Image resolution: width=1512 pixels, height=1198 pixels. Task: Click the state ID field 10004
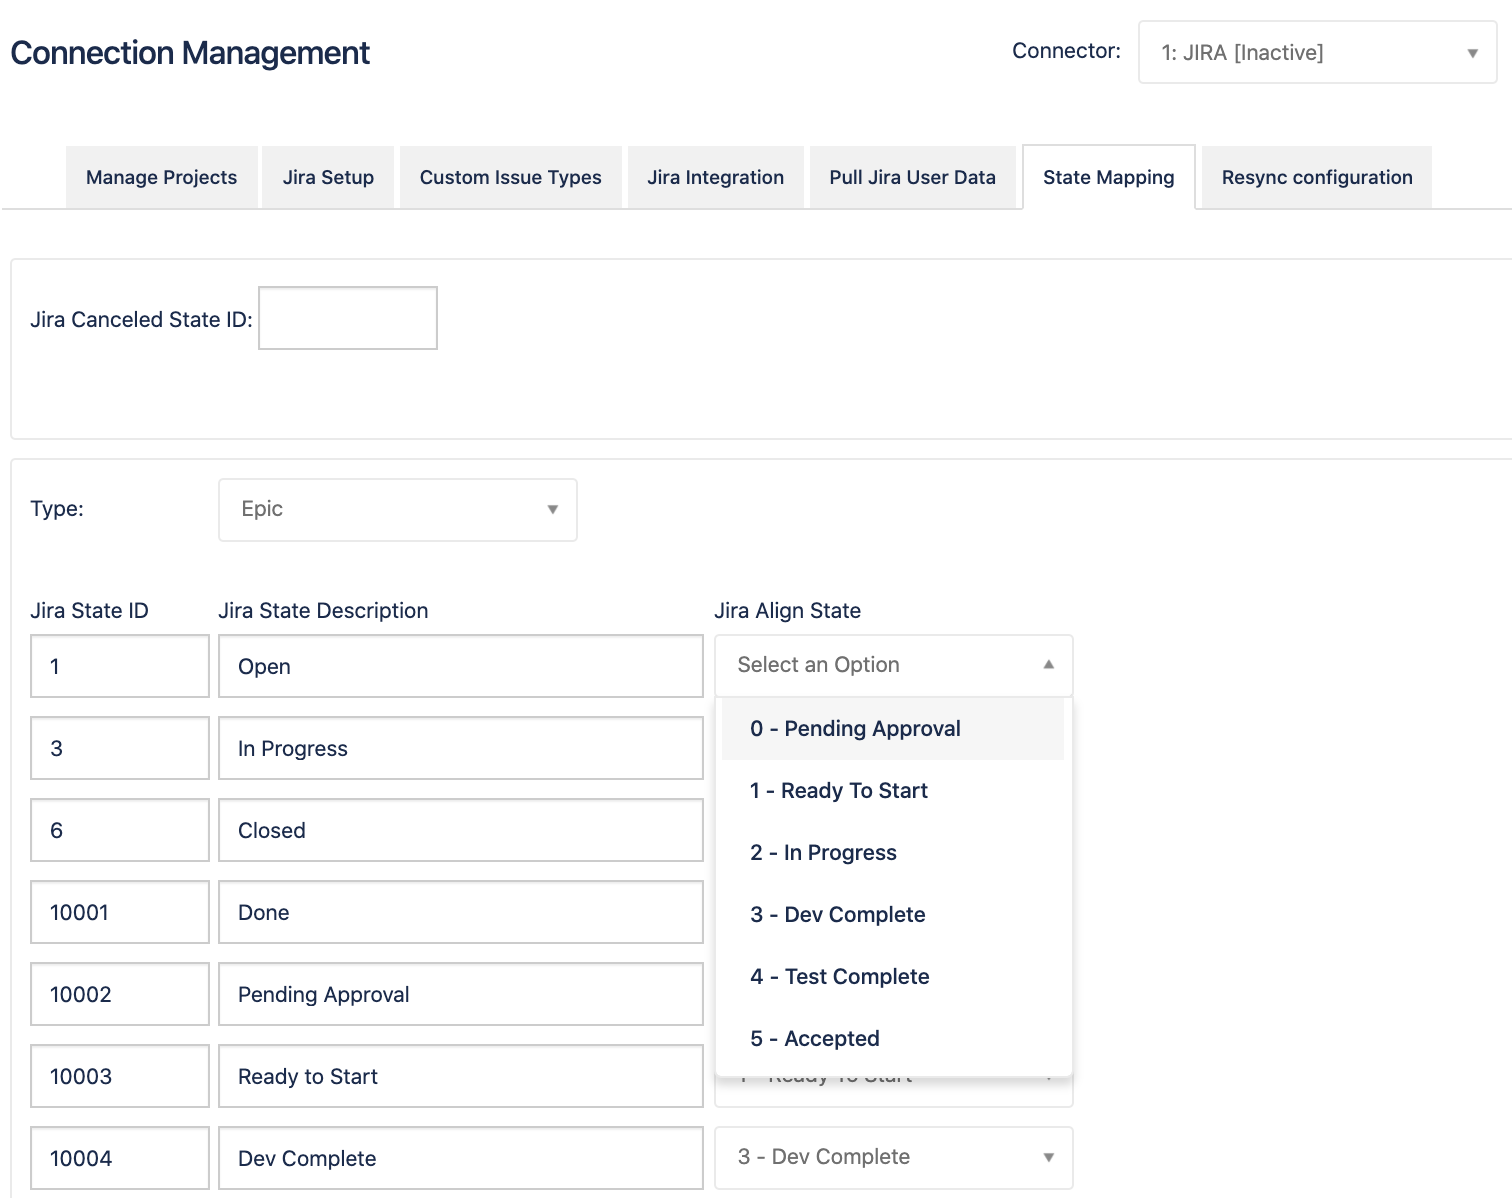(x=120, y=1158)
